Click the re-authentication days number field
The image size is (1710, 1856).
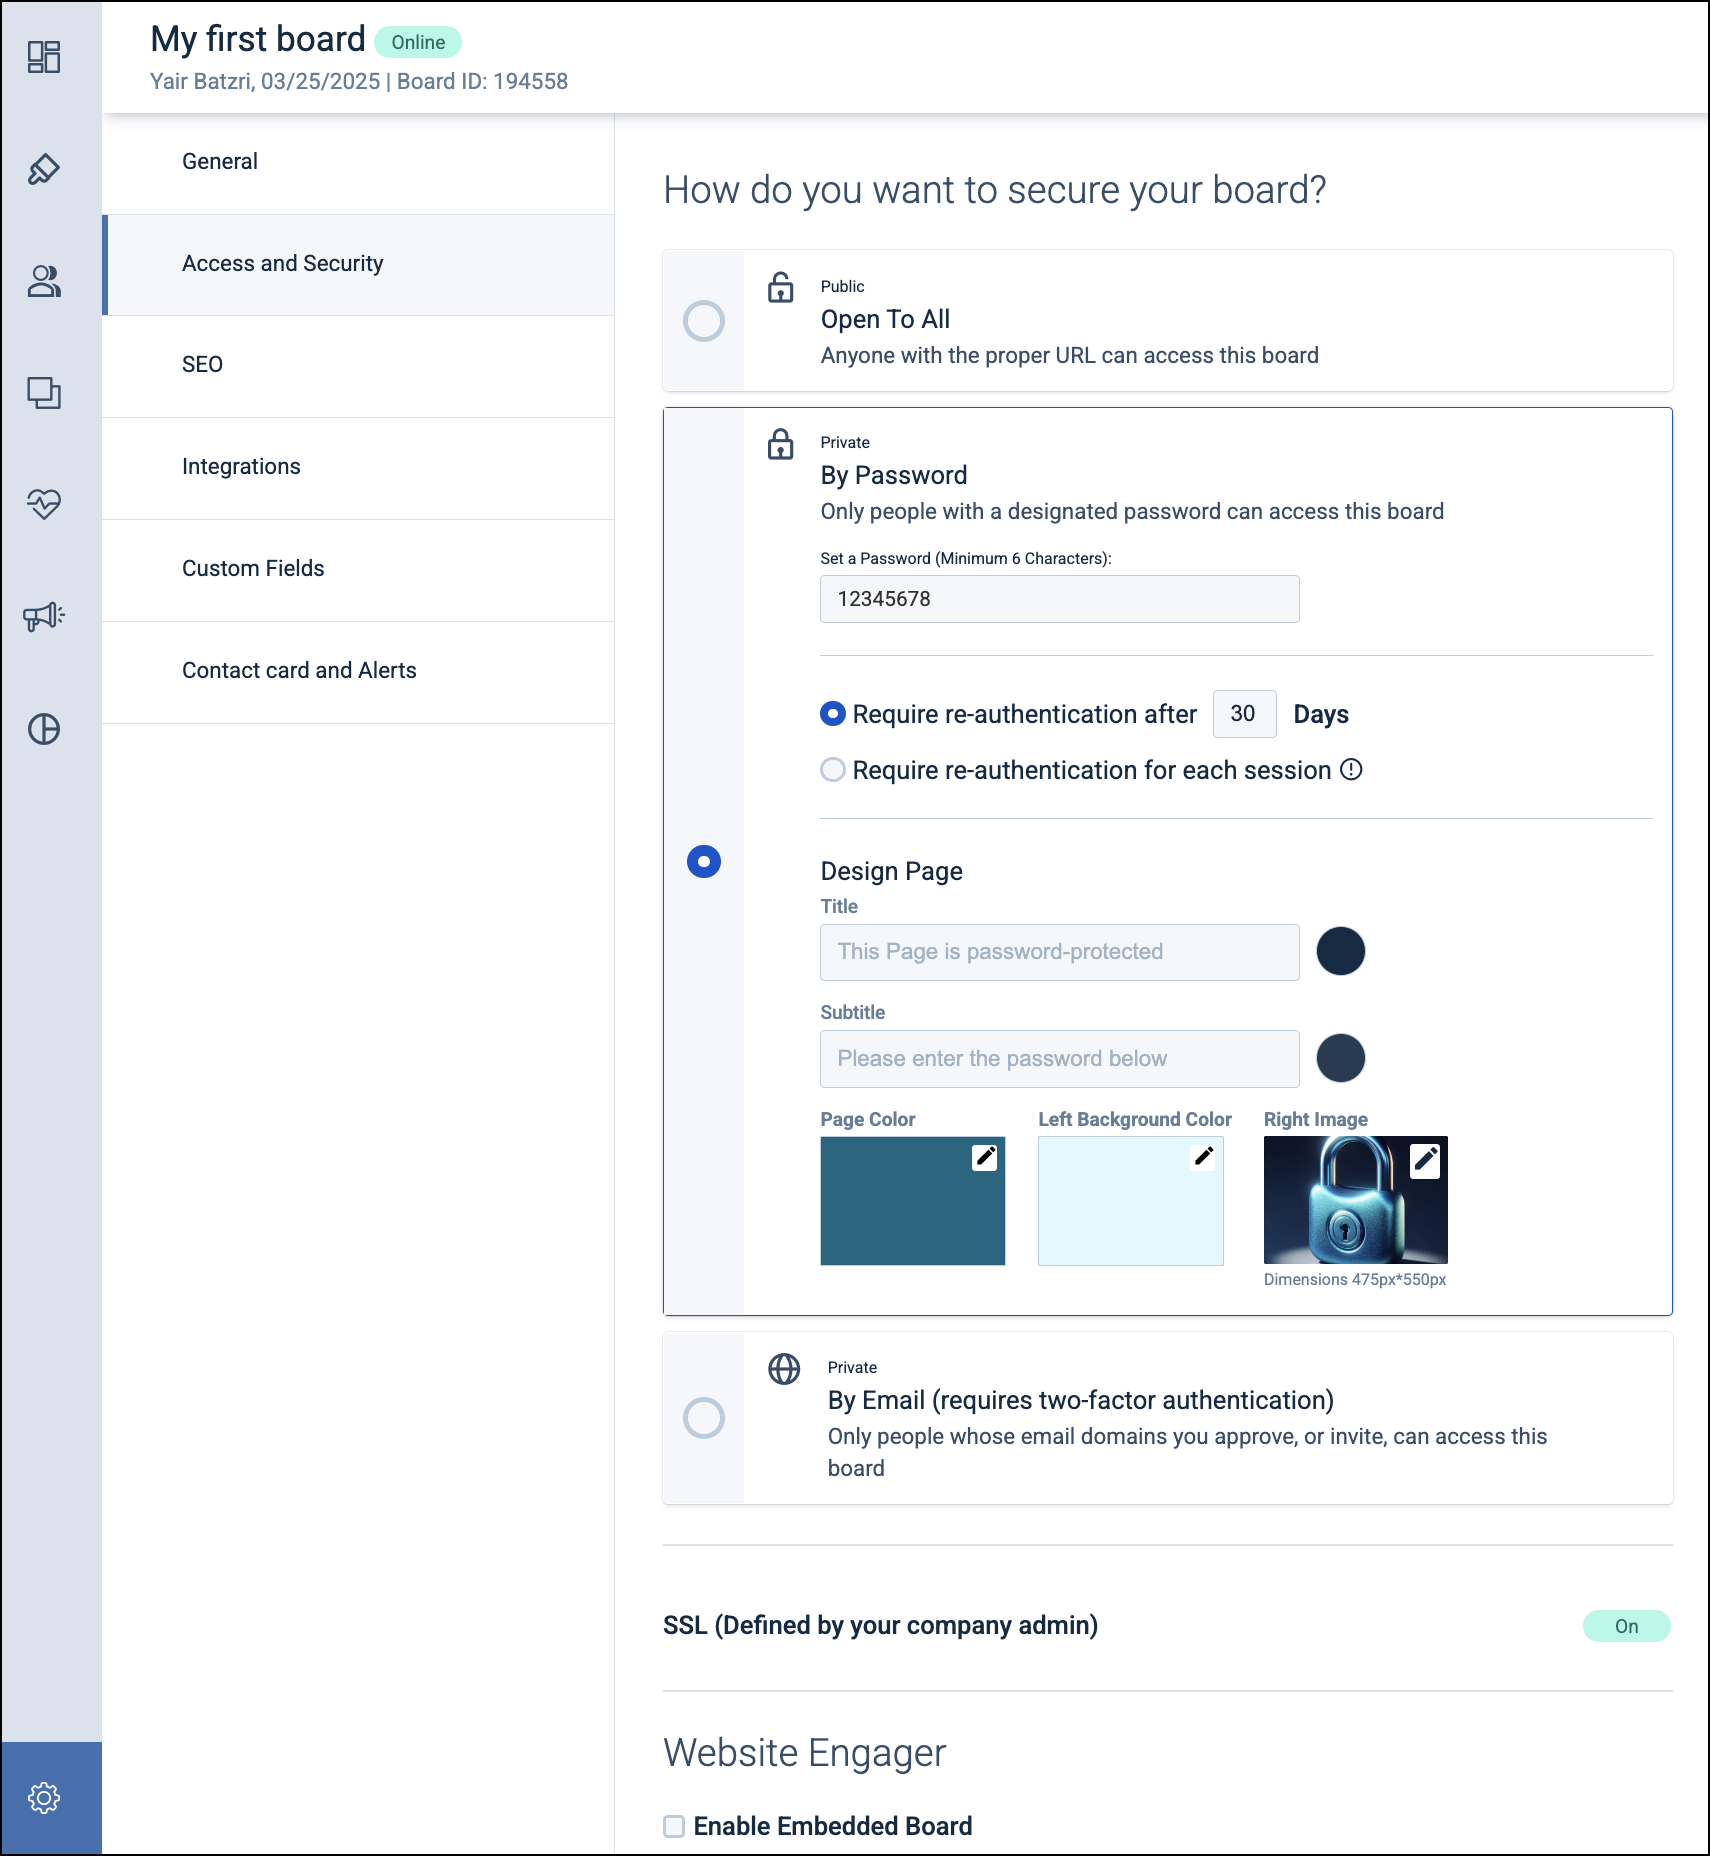pyautogui.click(x=1244, y=714)
